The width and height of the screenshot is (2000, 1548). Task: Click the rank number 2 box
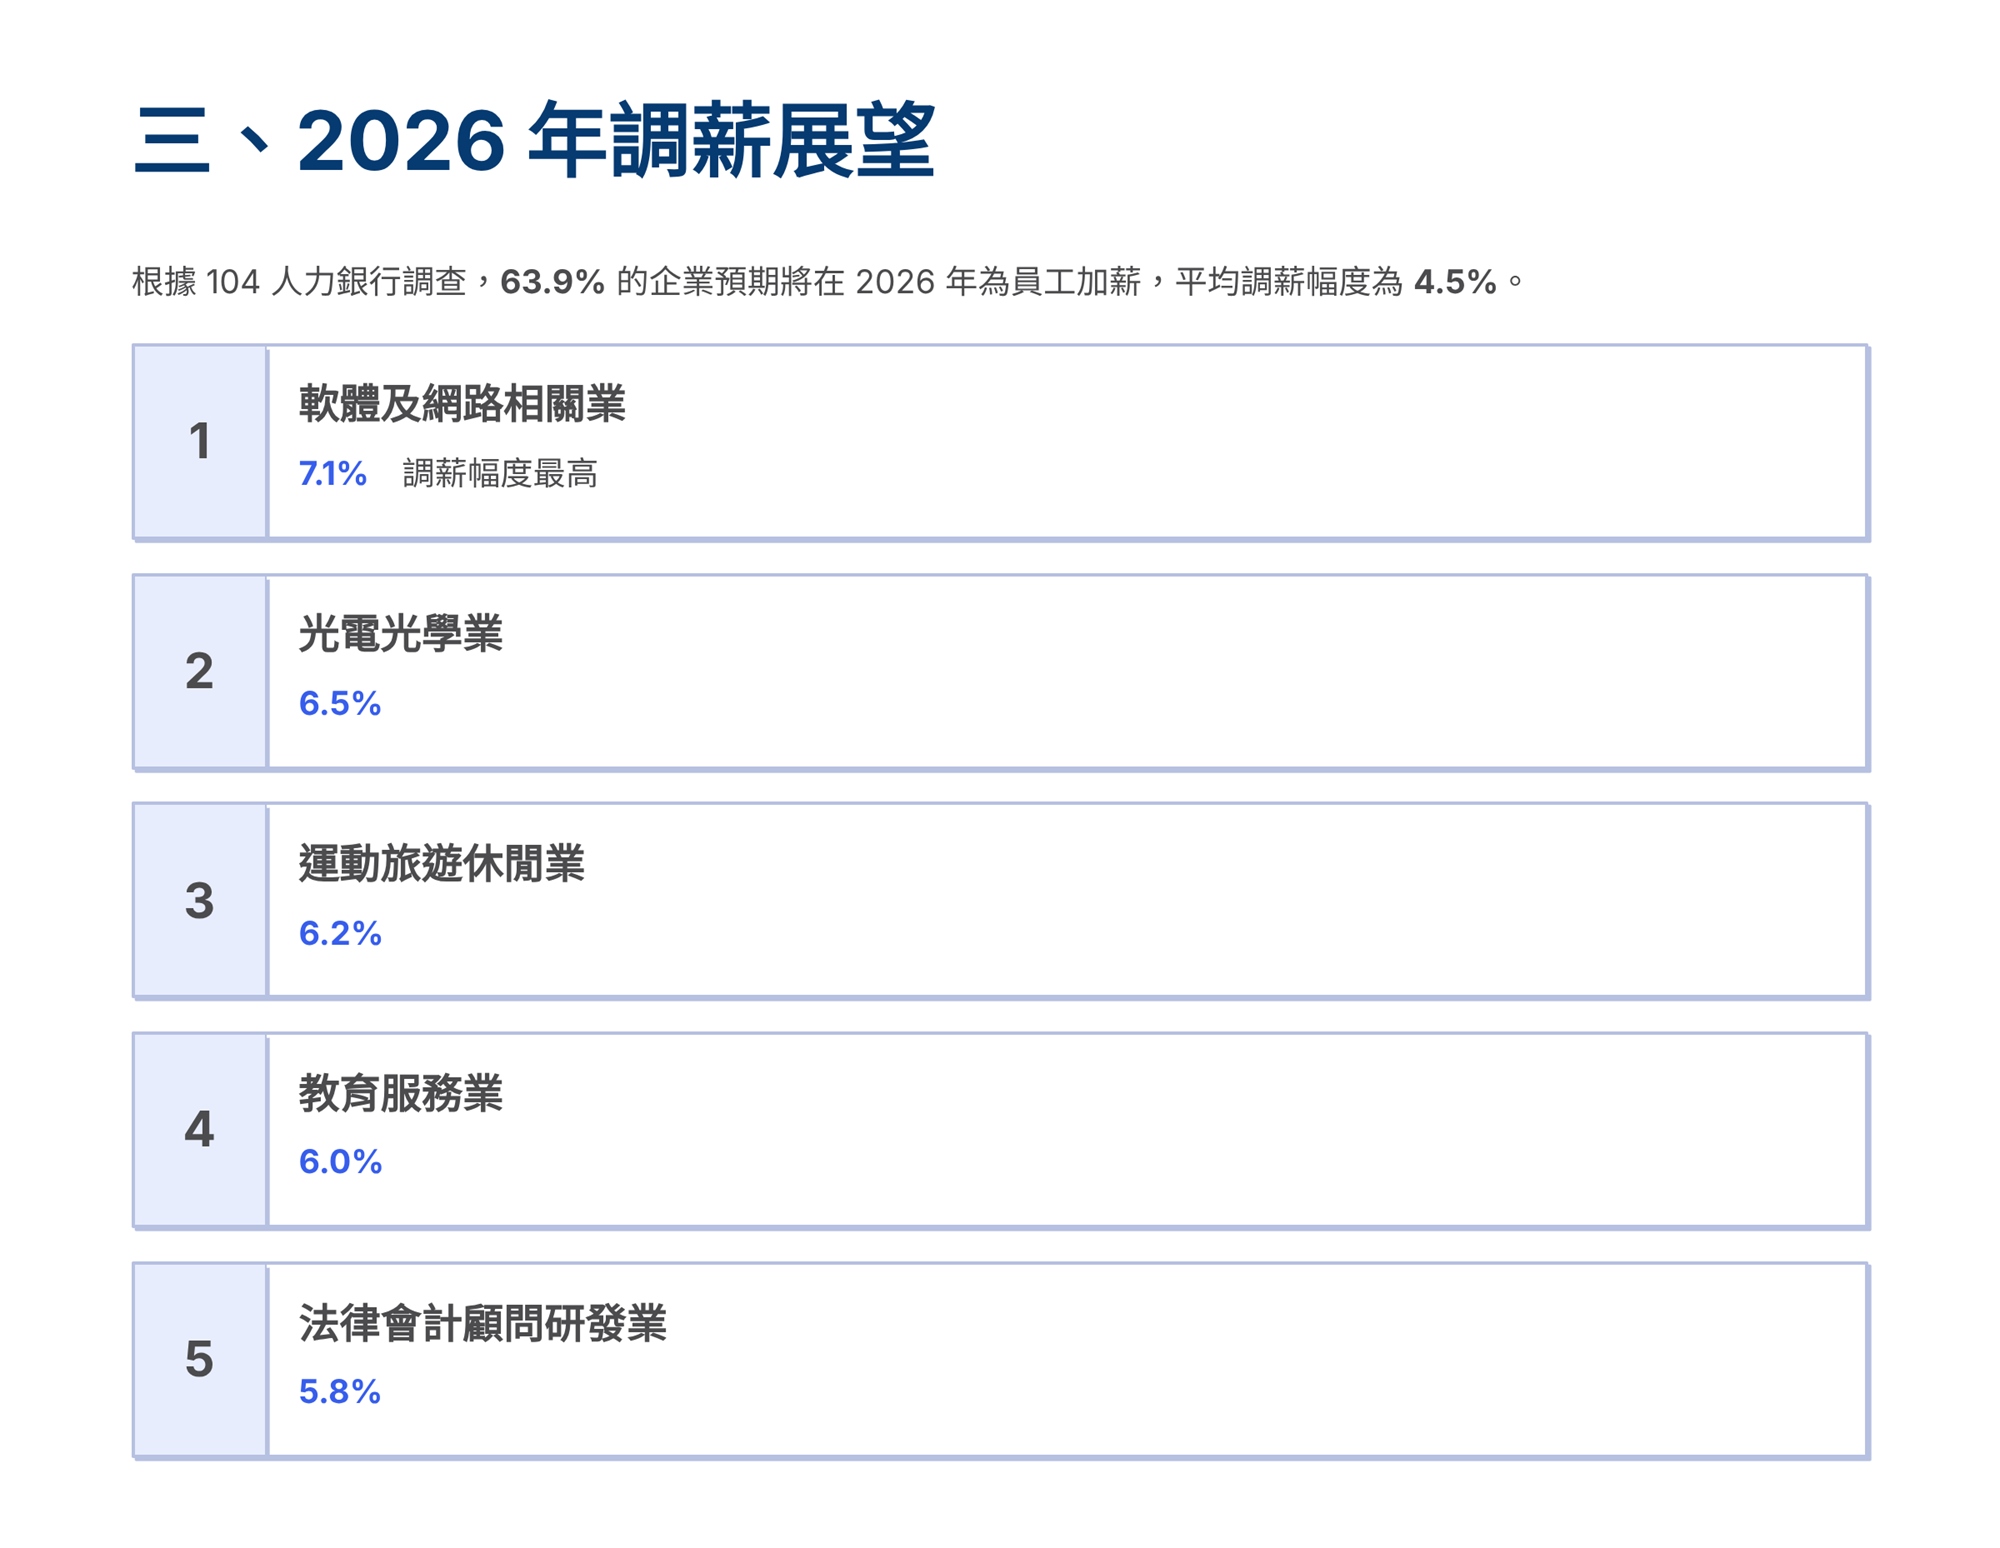200,671
